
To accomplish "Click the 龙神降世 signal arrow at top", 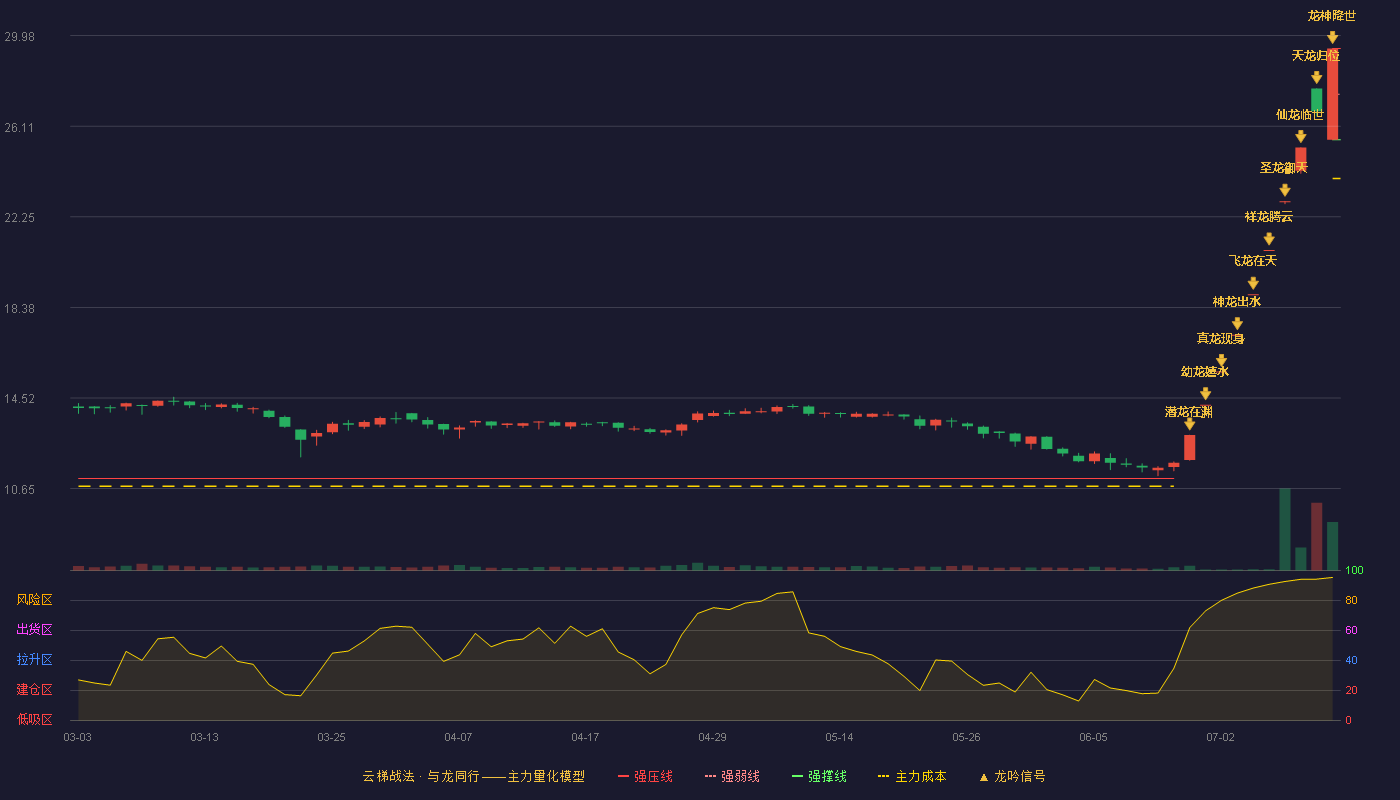I will [x=1332, y=37].
